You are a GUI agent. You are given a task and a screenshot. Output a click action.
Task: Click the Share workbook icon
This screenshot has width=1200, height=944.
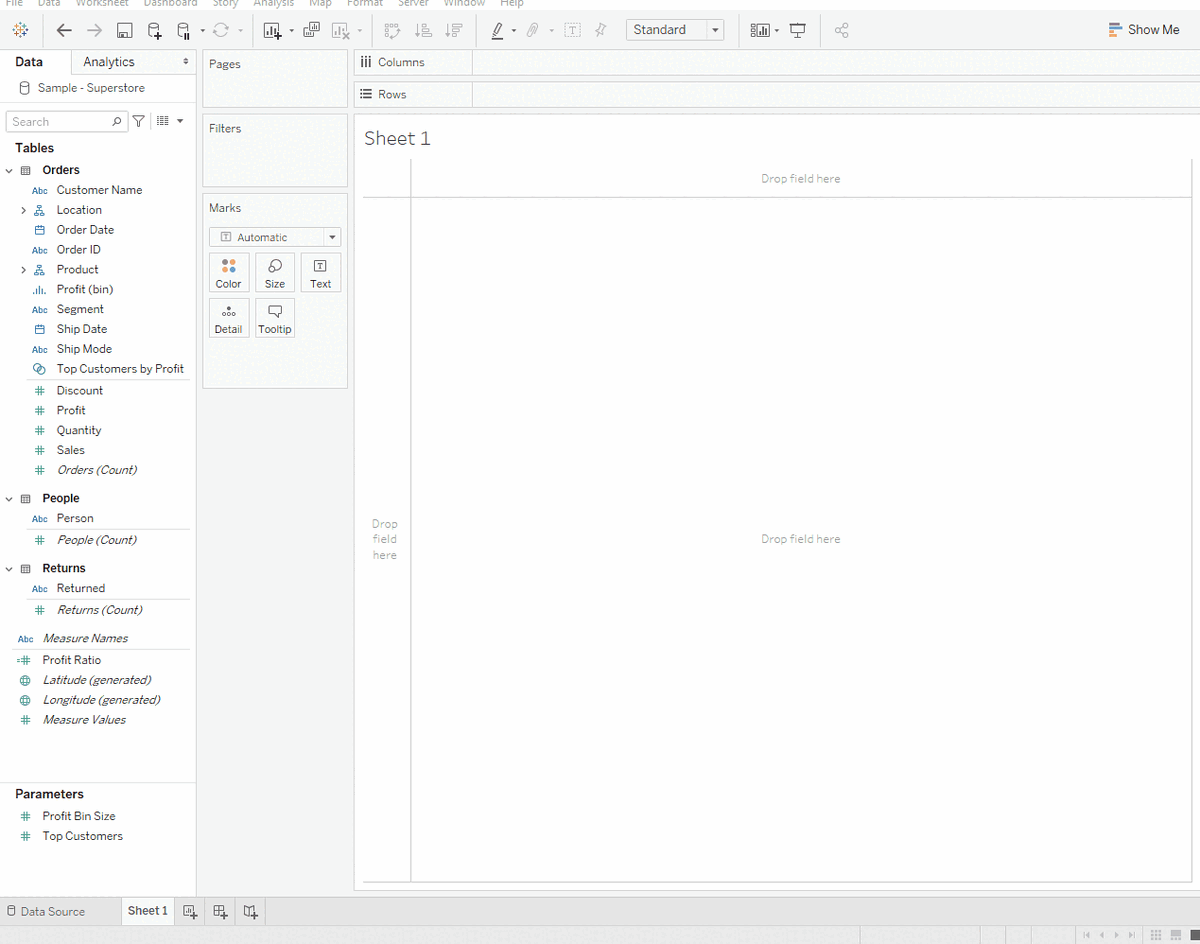click(x=841, y=30)
